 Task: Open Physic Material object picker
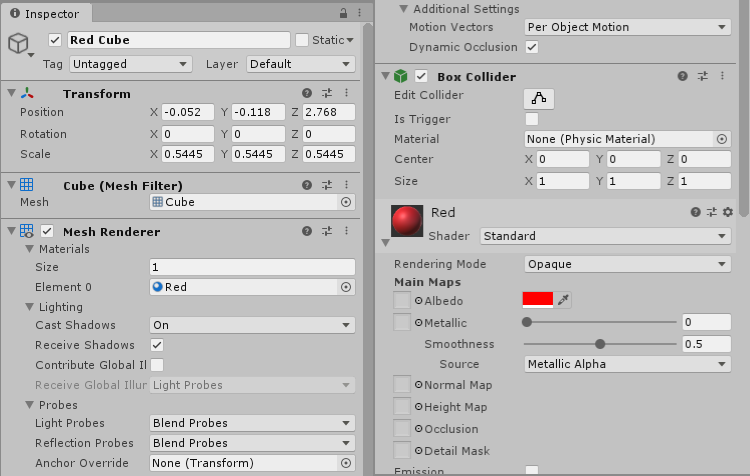pyautogui.click(x=721, y=139)
